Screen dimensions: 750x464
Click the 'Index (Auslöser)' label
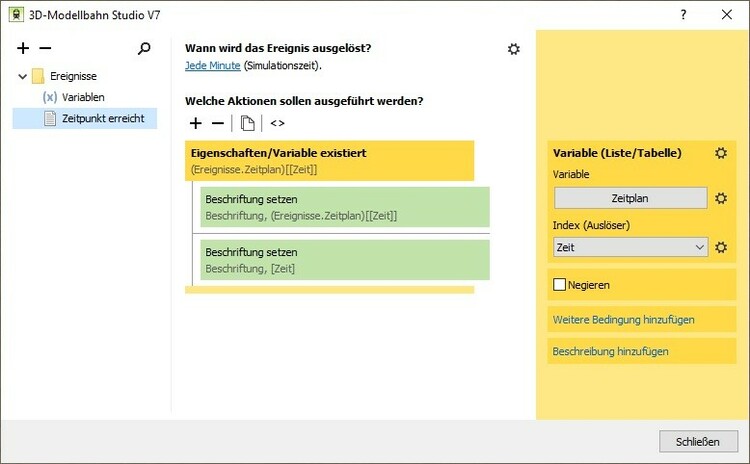tap(591, 225)
